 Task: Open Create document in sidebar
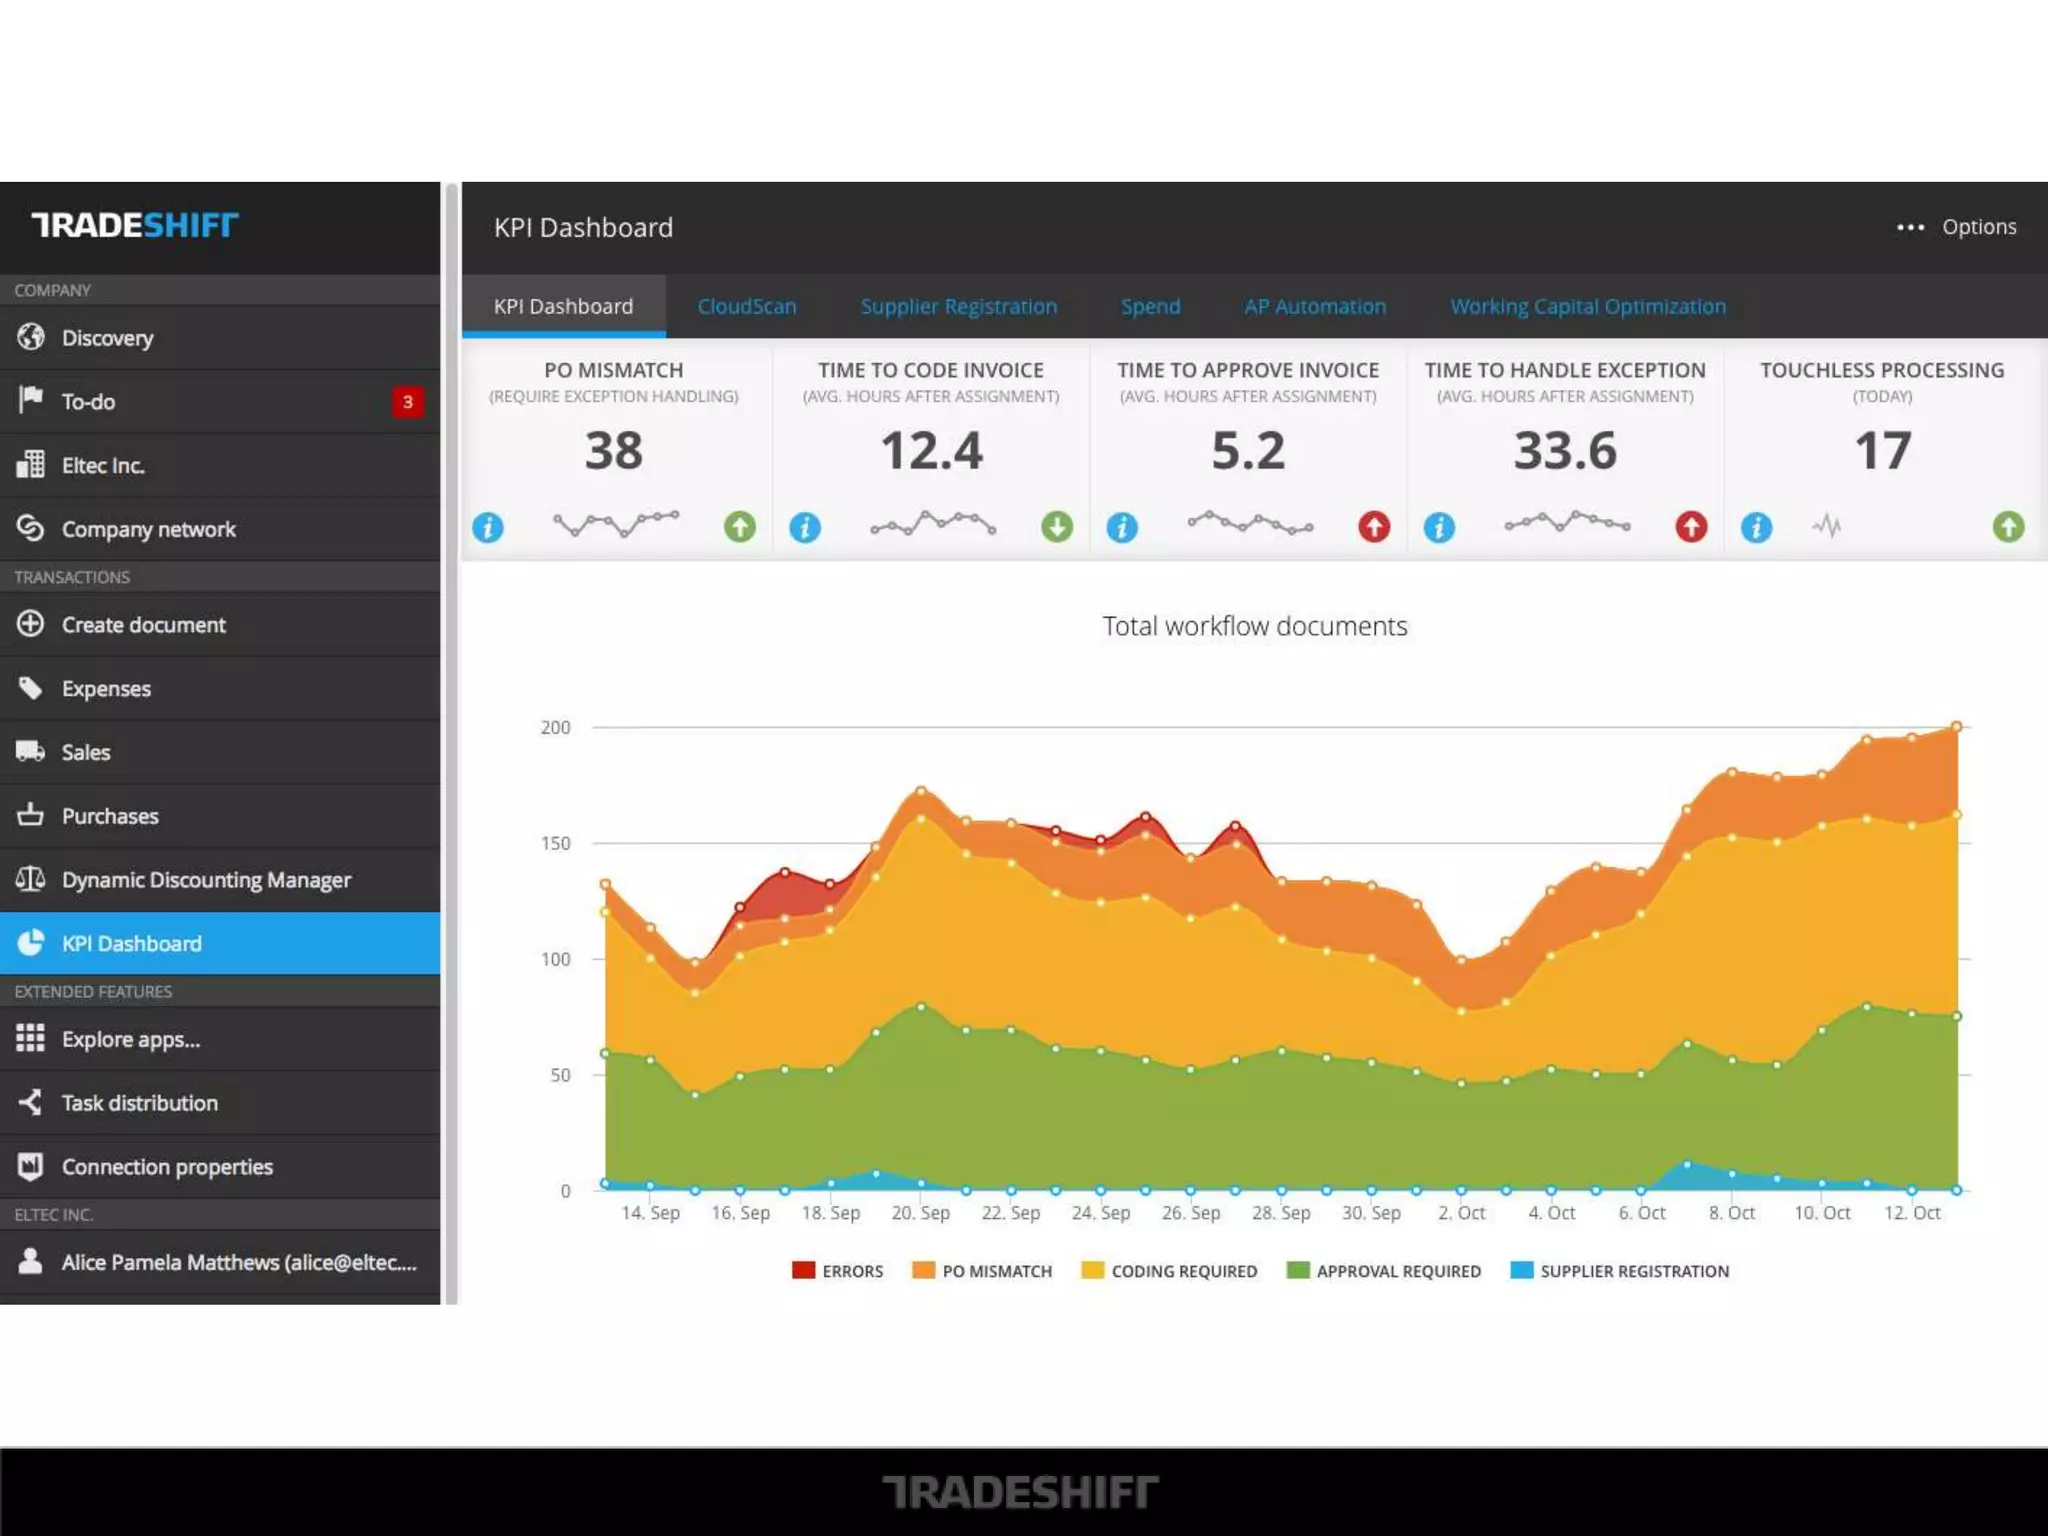143,625
